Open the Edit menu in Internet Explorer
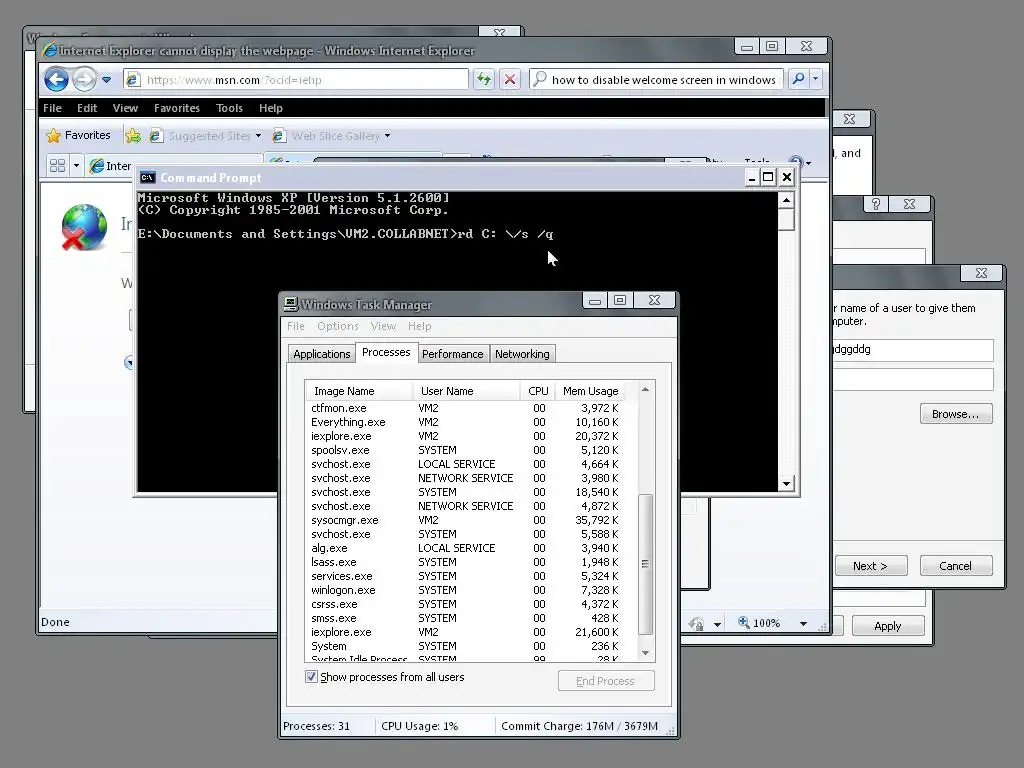 pos(87,108)
